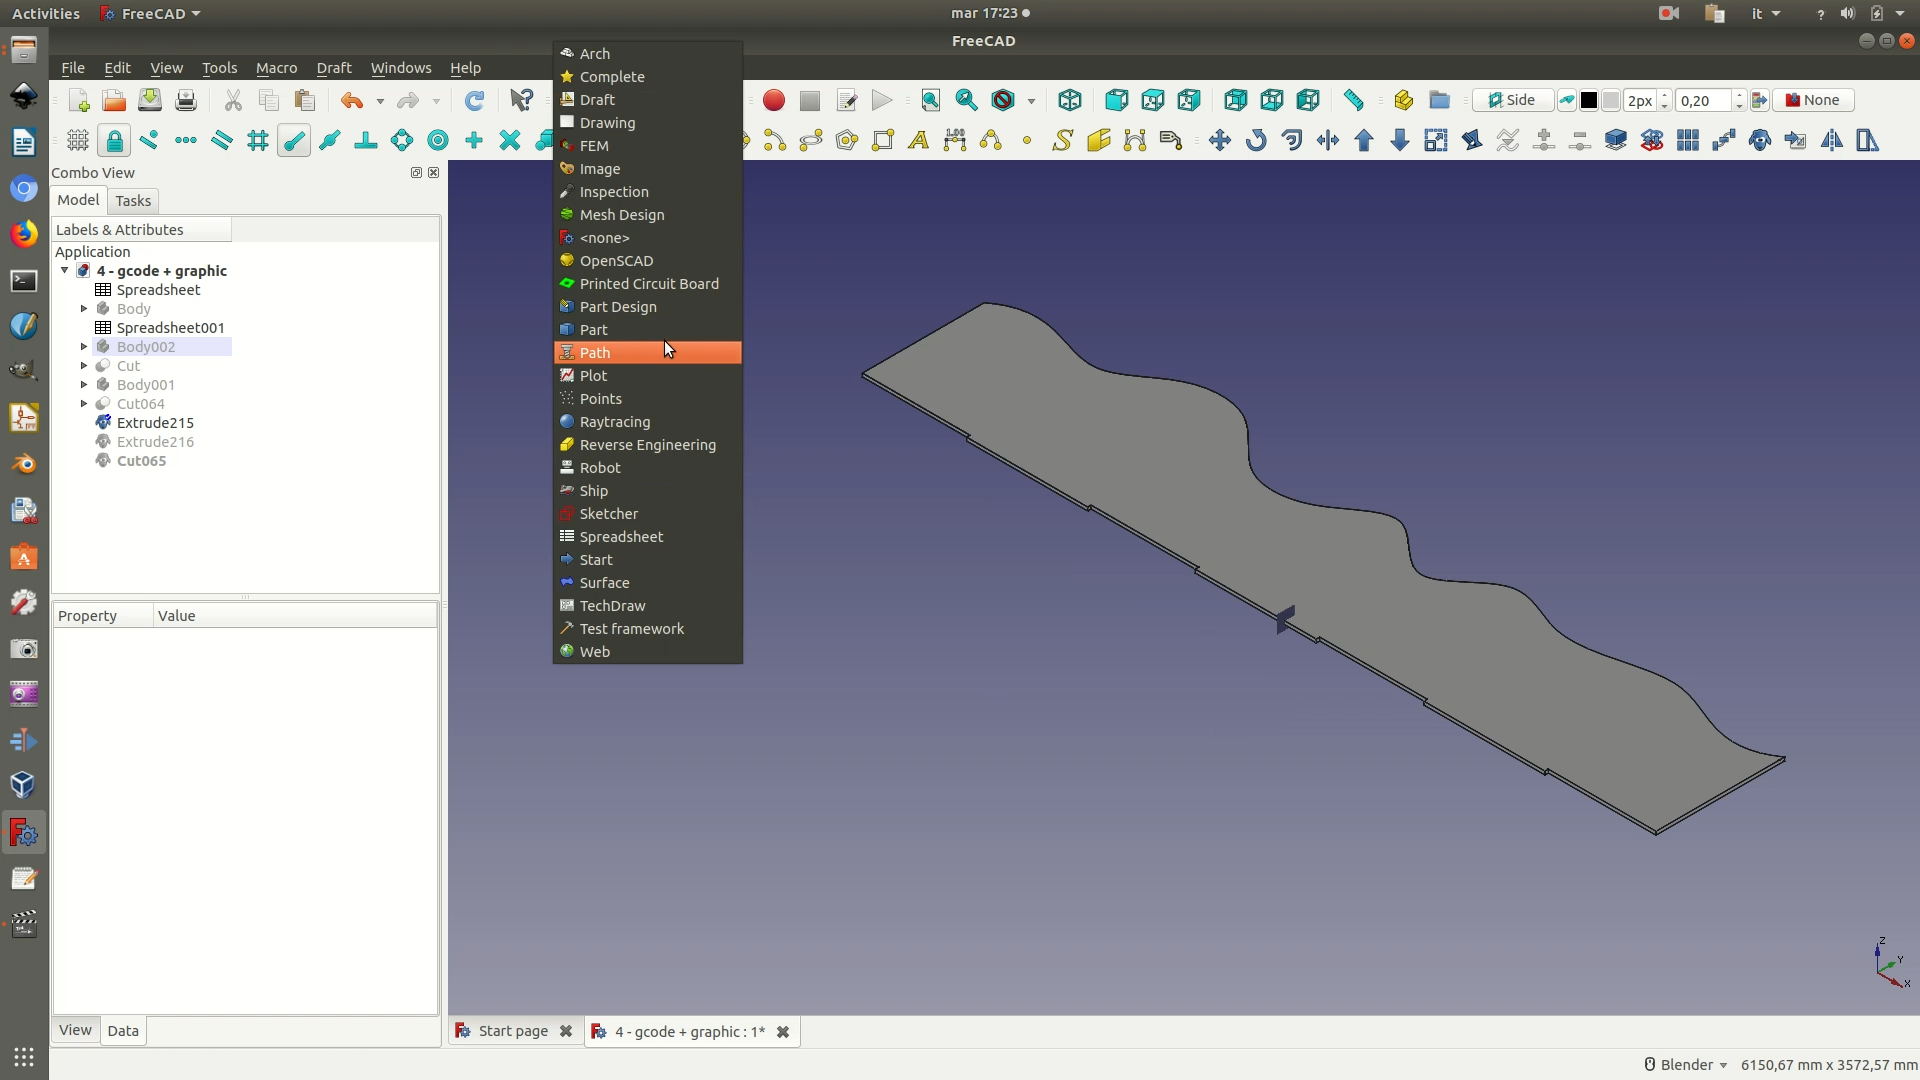Open the gray face color swatch

(1611, 100)
